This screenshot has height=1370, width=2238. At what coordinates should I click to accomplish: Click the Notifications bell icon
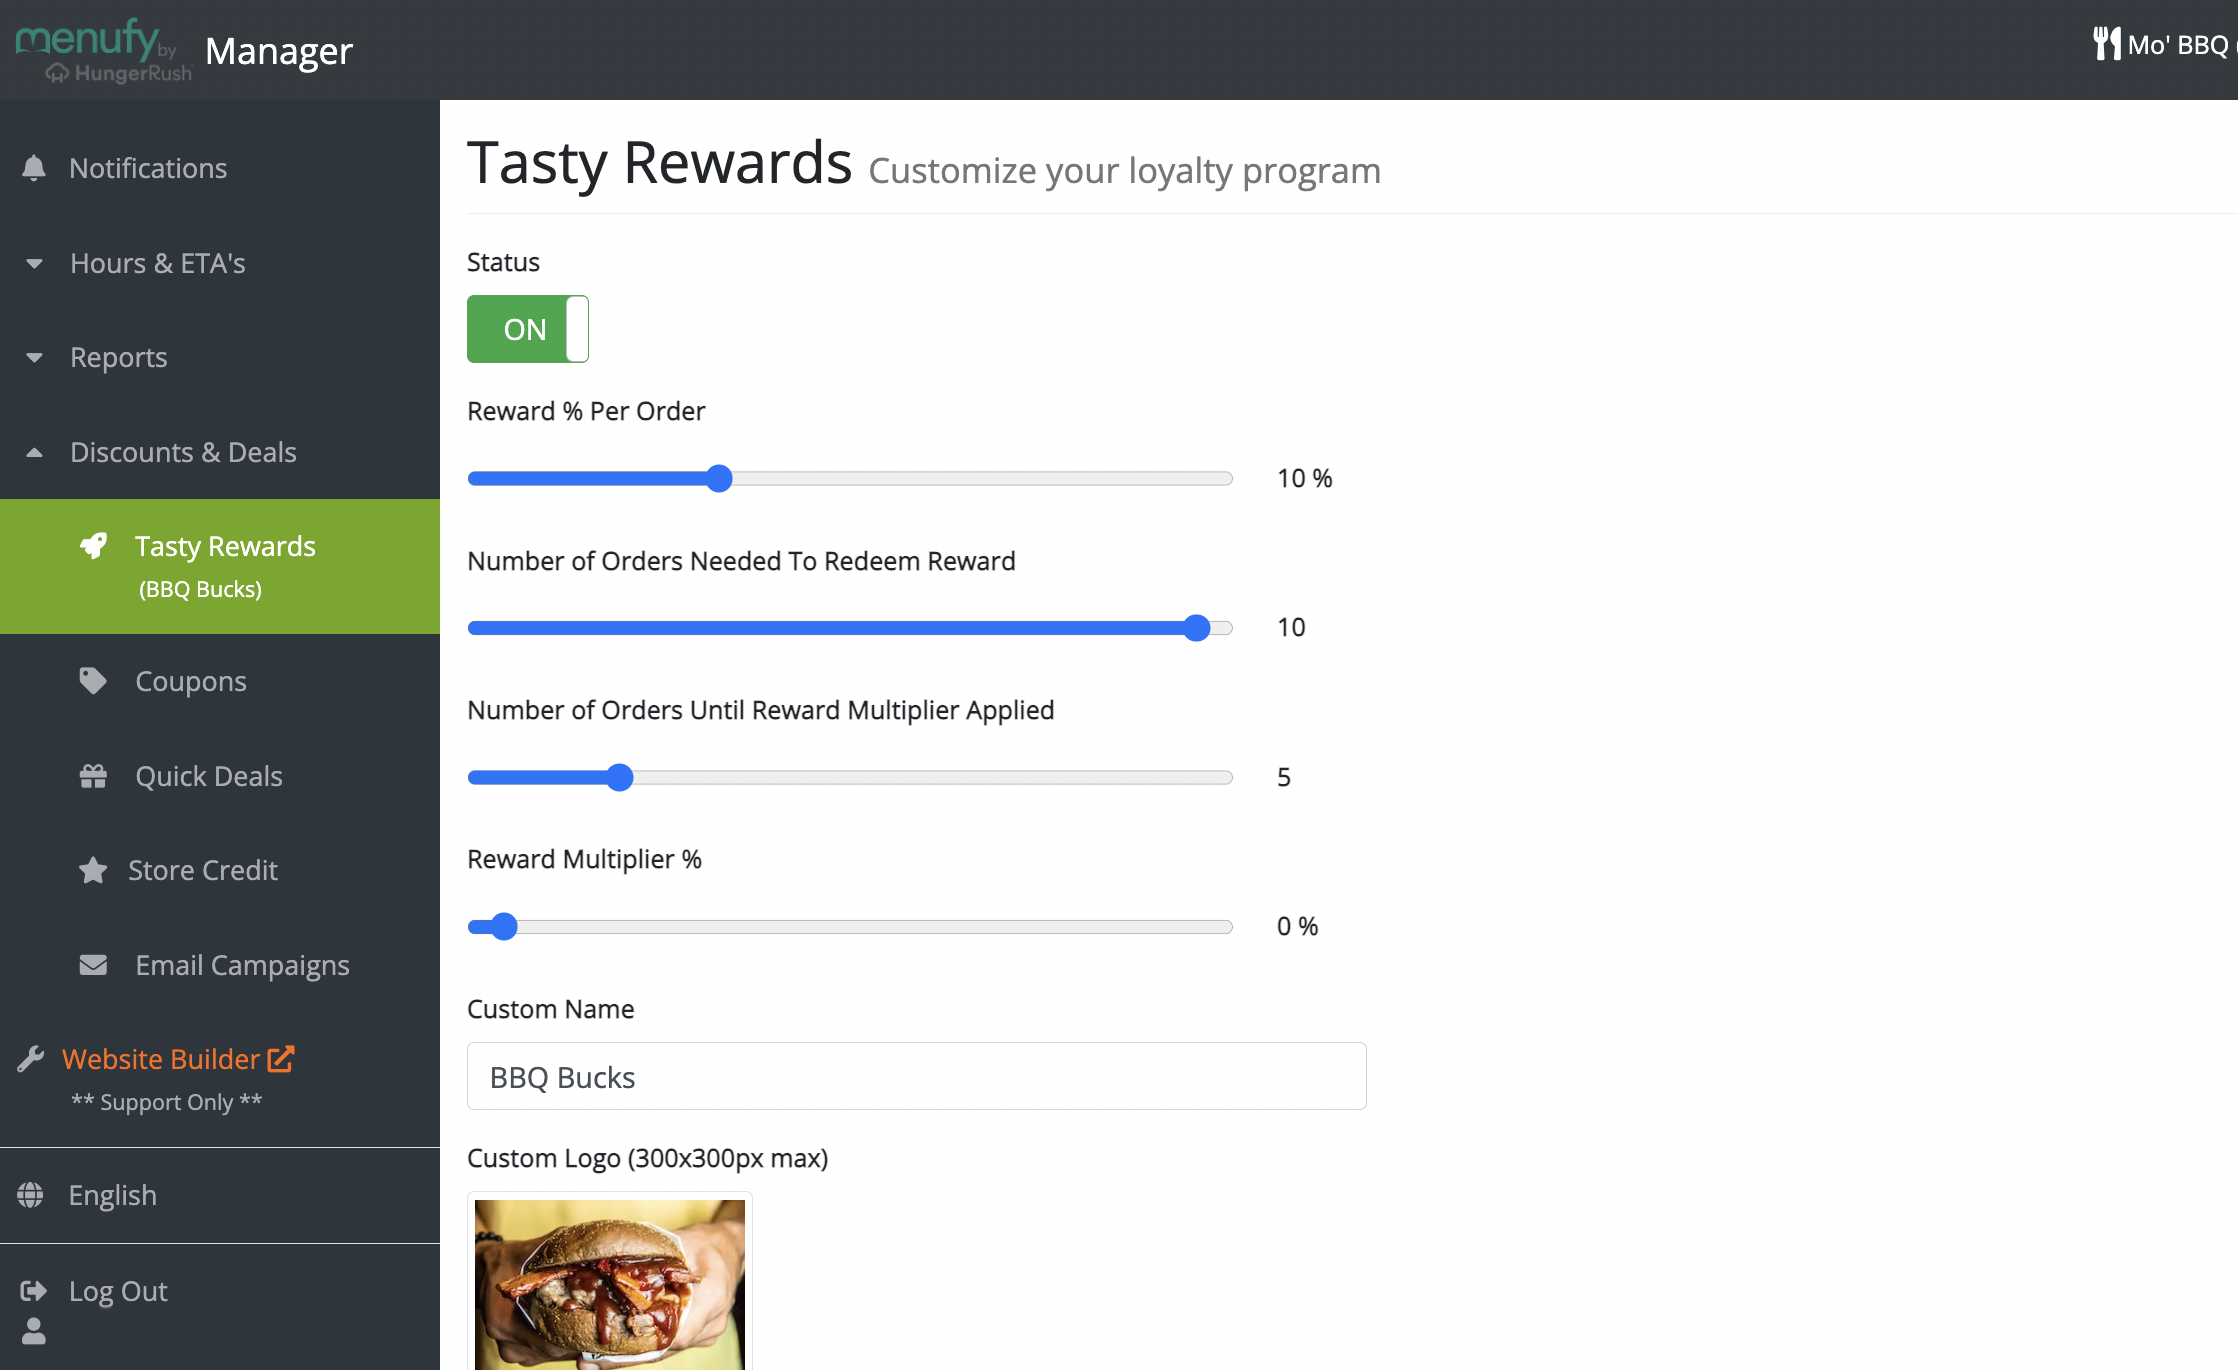click(34, 168)
